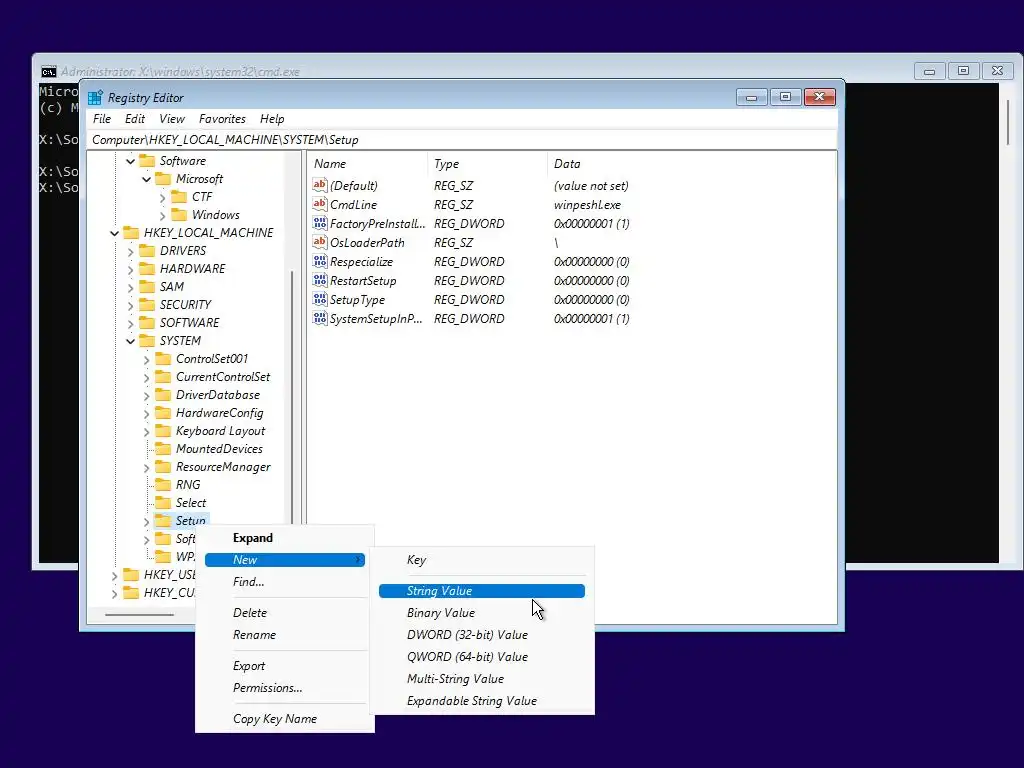Click the DRIVERS folder icon
The height and width of the screenshot is (768, 1024).
point(148,251)
